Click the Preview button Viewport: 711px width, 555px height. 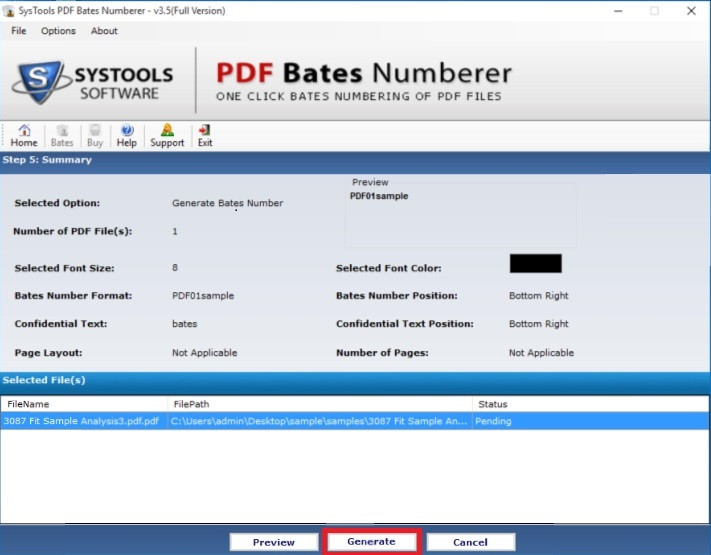point(274,542)
